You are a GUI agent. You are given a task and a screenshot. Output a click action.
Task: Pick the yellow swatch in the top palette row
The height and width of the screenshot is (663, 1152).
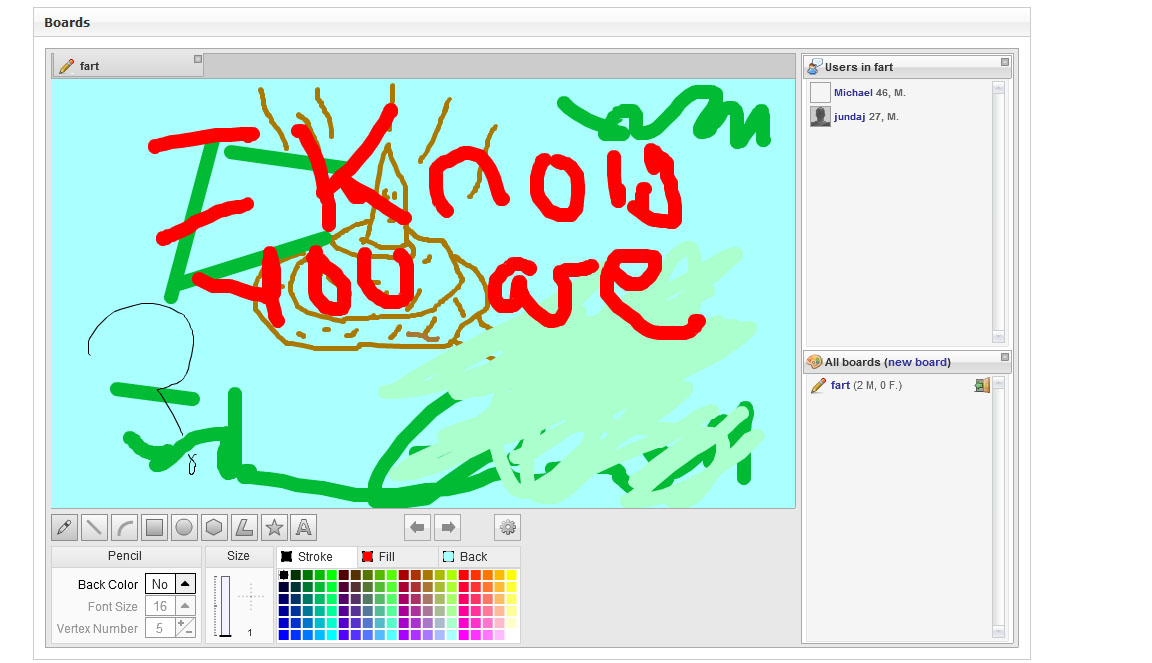[x=511, y=575]
